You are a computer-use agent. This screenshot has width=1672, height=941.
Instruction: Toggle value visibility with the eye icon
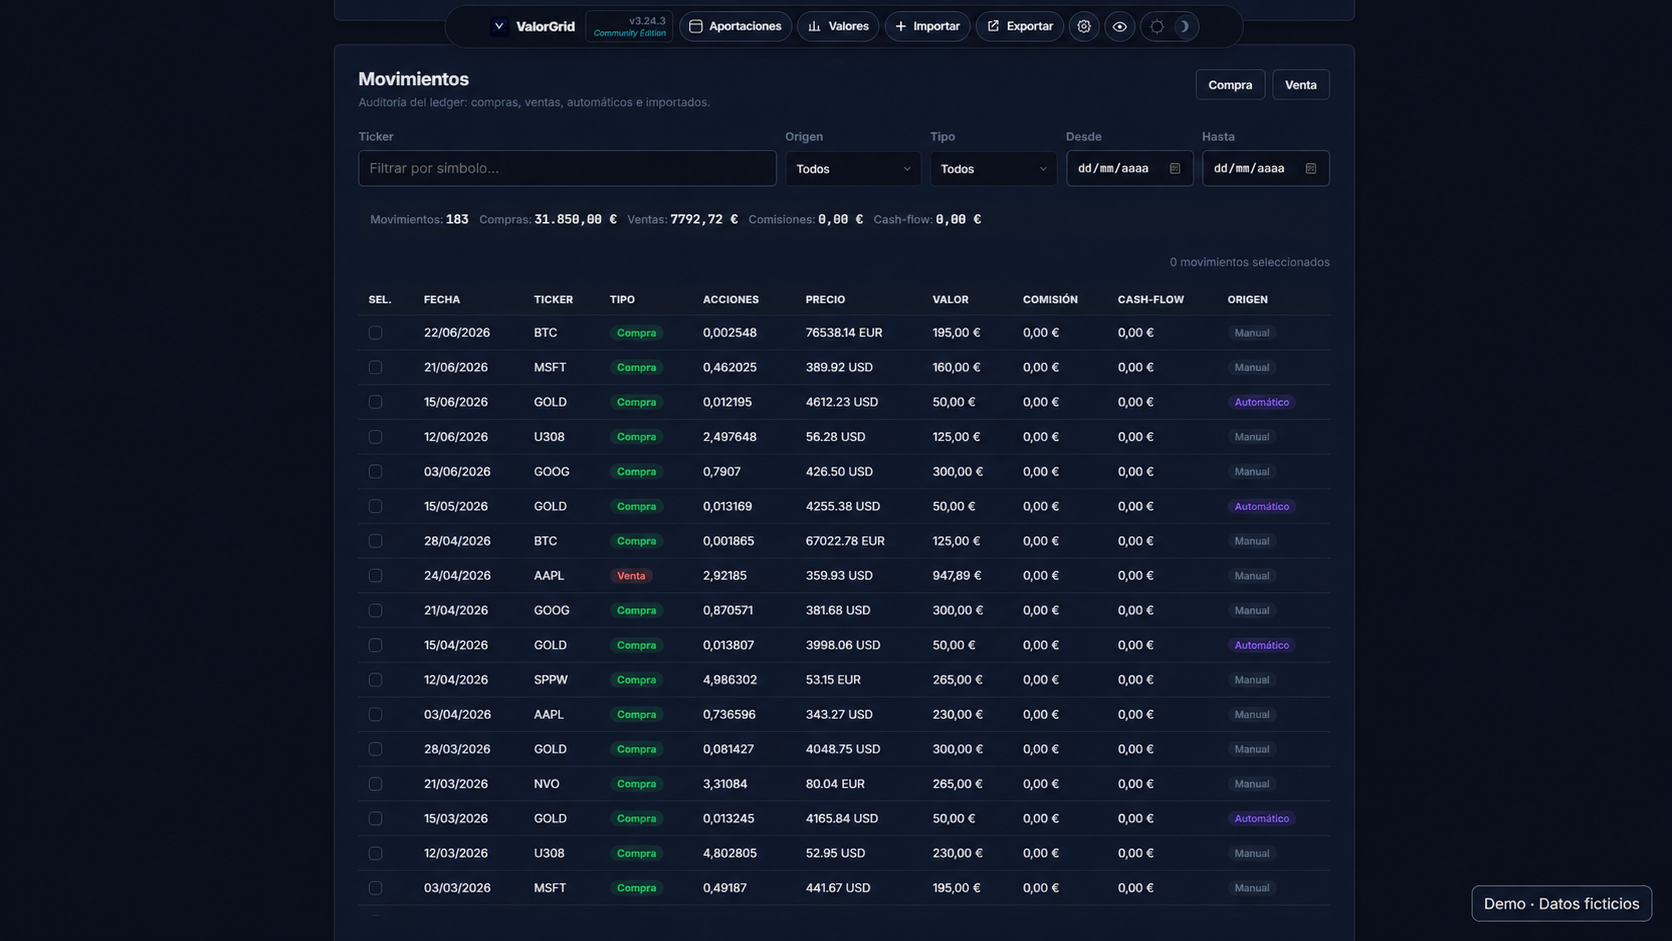point(1120,26)
